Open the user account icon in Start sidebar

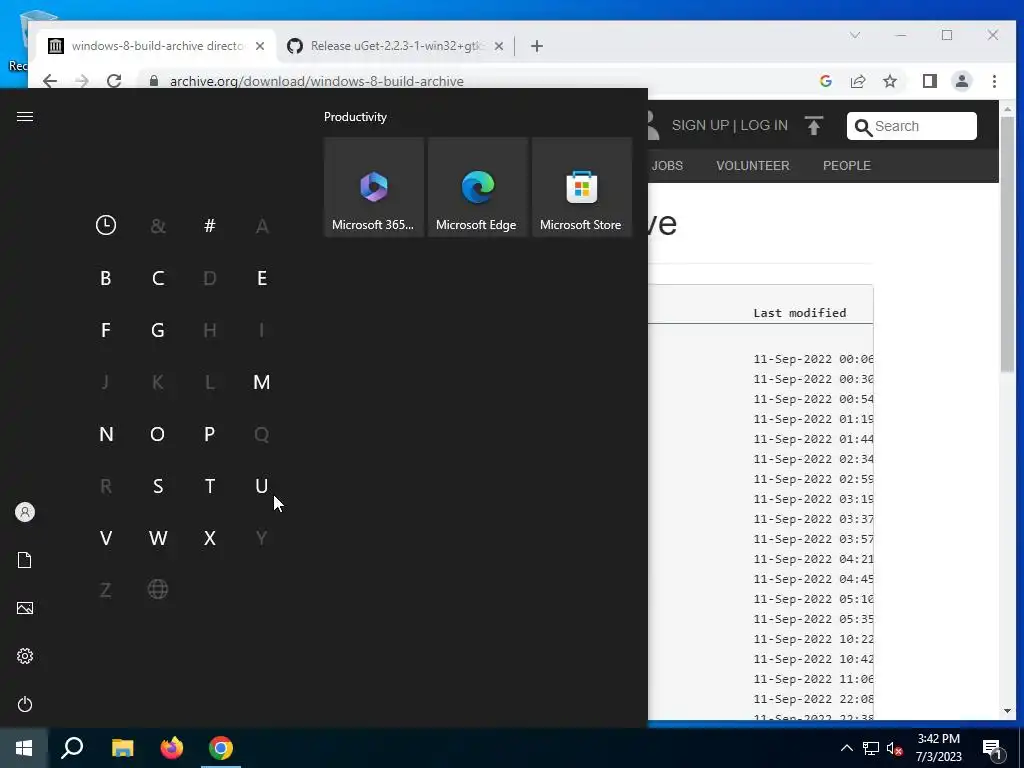pyautogui.click(x=25, y=512)
